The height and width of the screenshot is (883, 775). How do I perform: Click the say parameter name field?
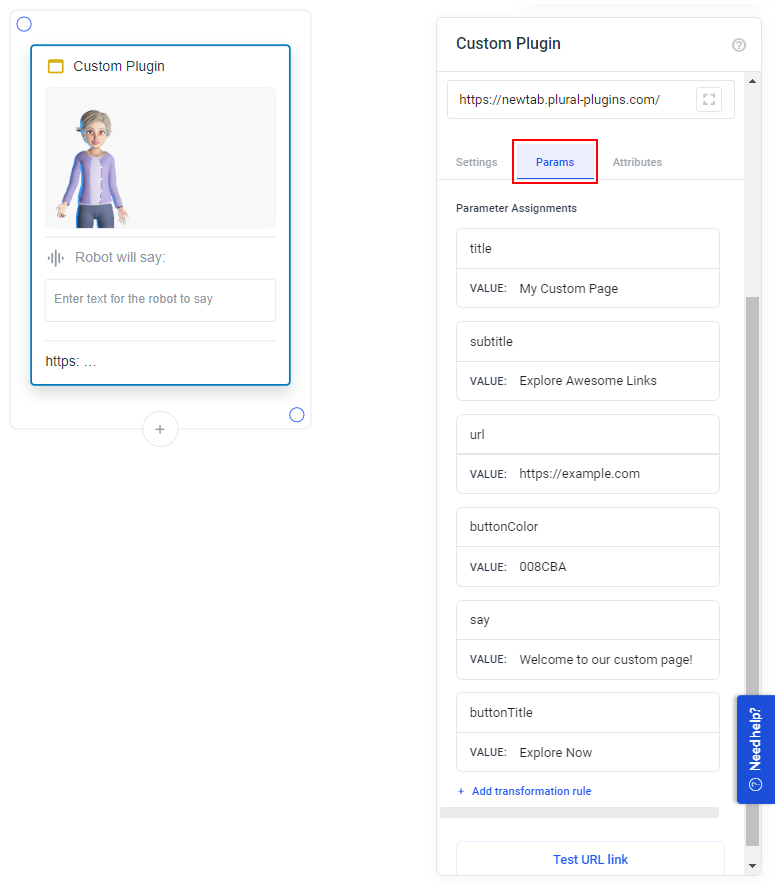587,620
